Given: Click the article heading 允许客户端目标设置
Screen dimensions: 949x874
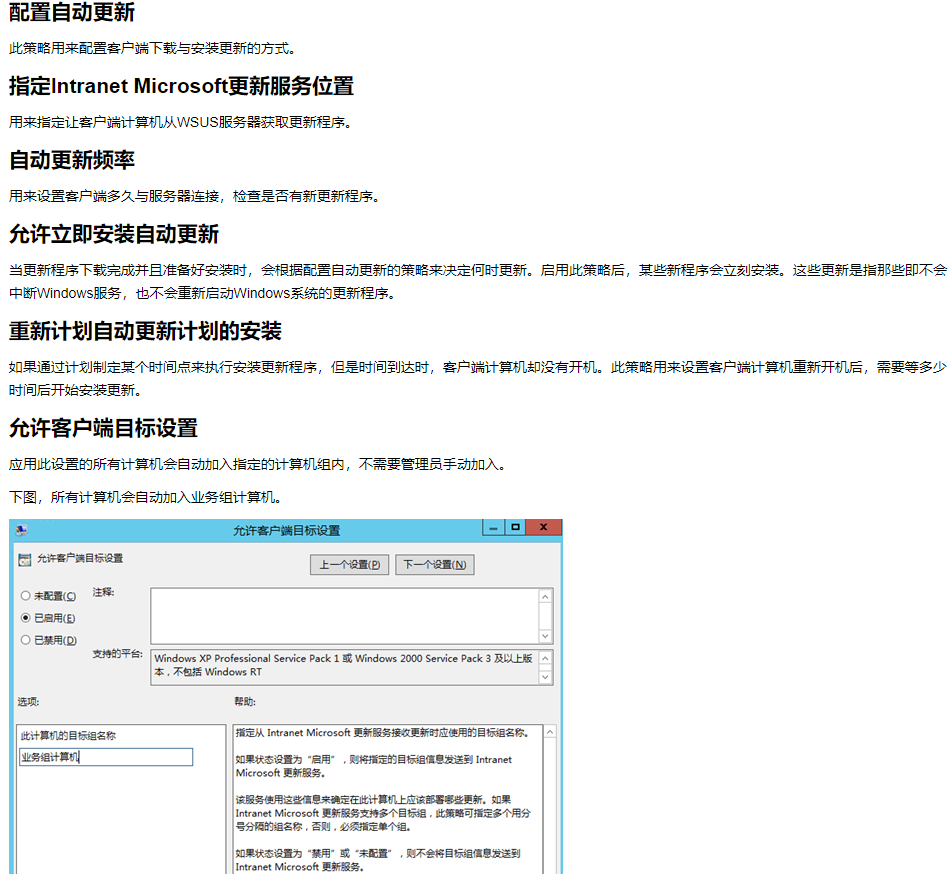Looking at the screenshot, I should 103,429.
